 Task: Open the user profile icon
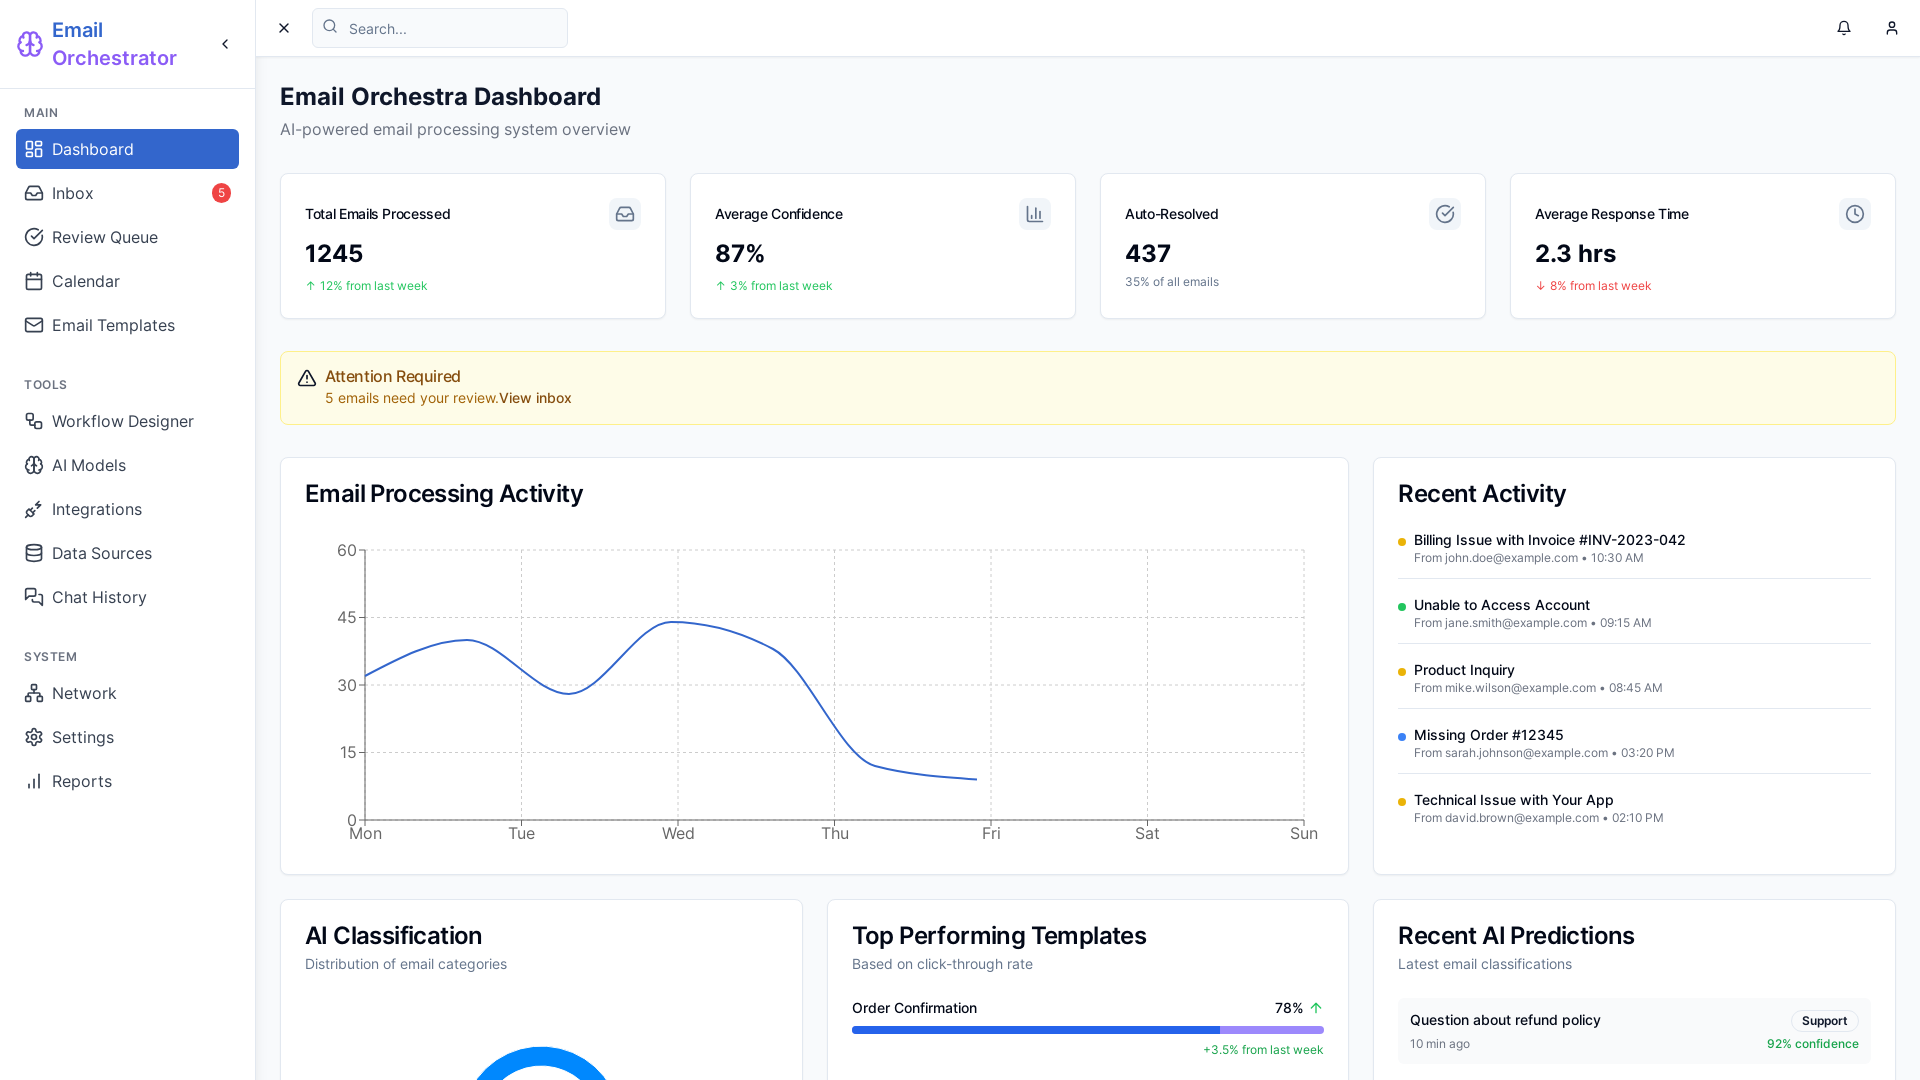pos(1892,28)
